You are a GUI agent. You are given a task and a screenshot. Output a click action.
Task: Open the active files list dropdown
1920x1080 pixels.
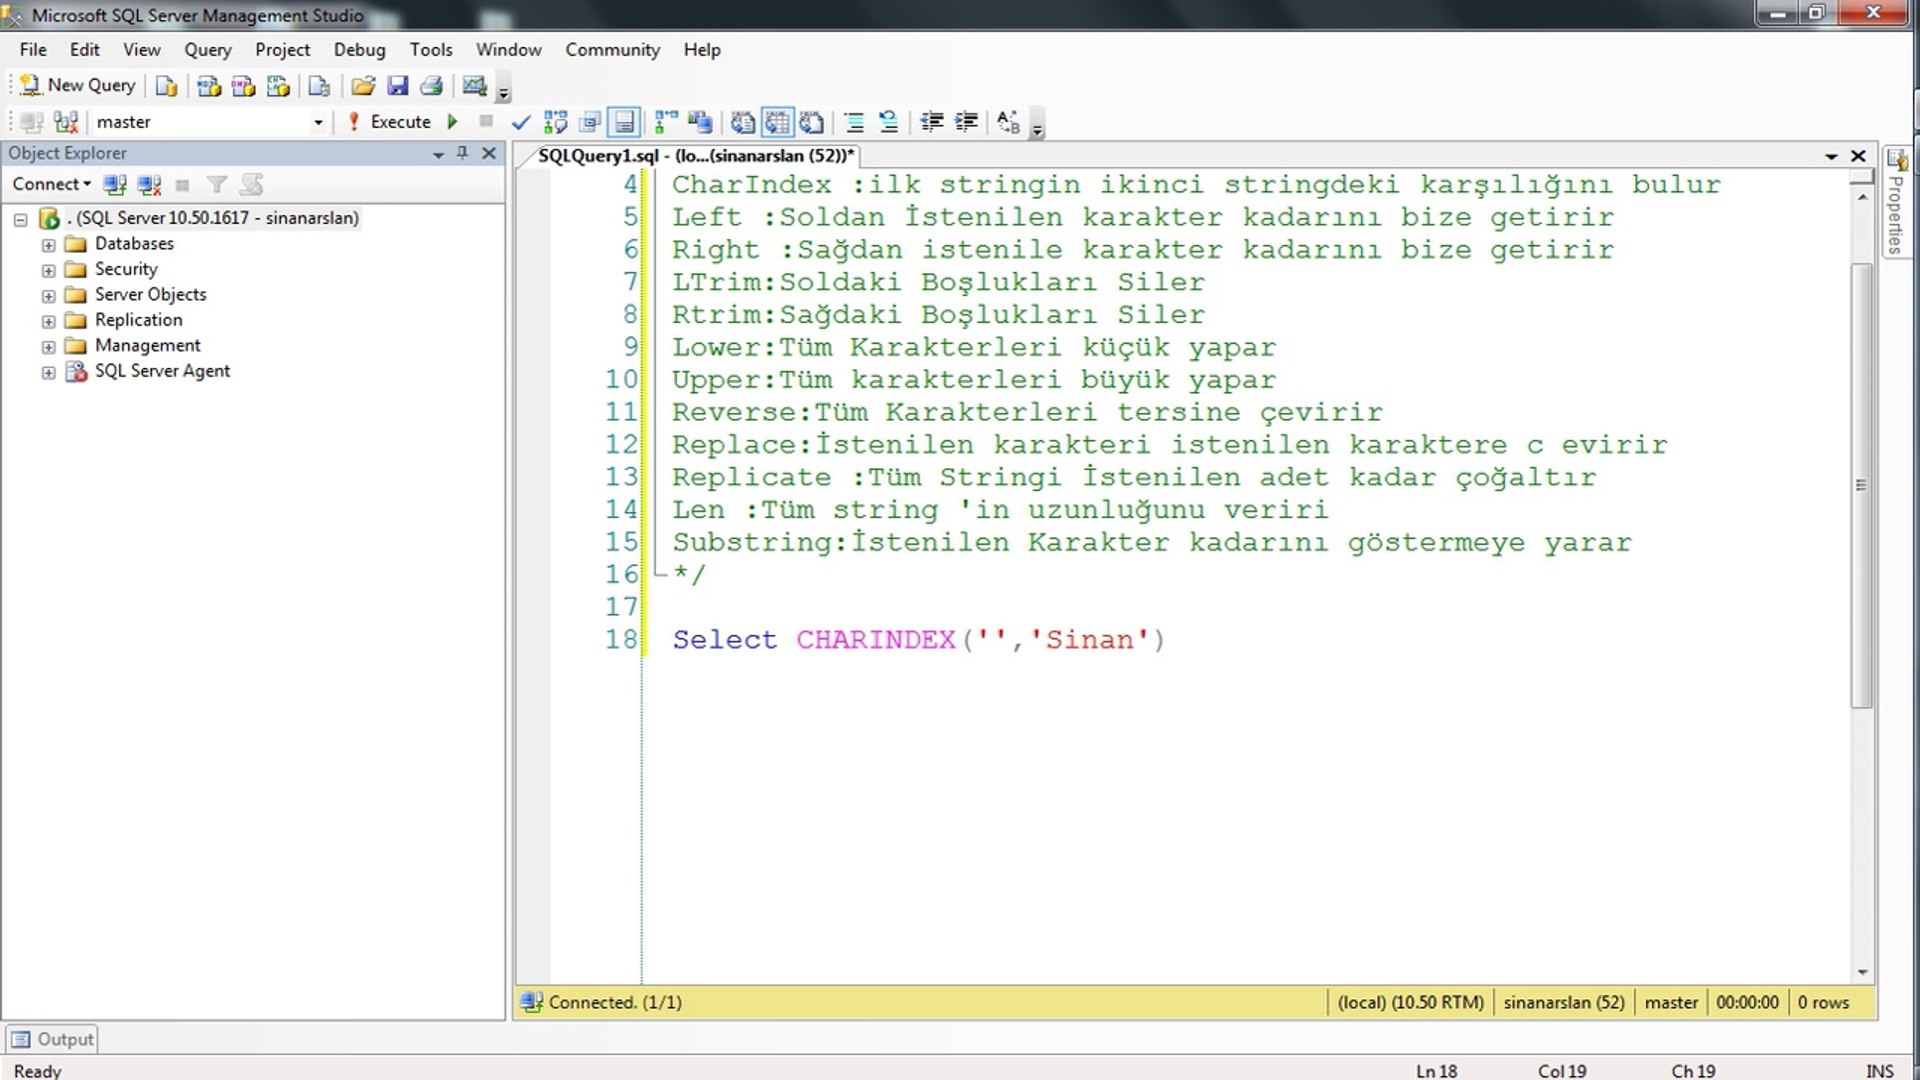tap(1831, 156)
